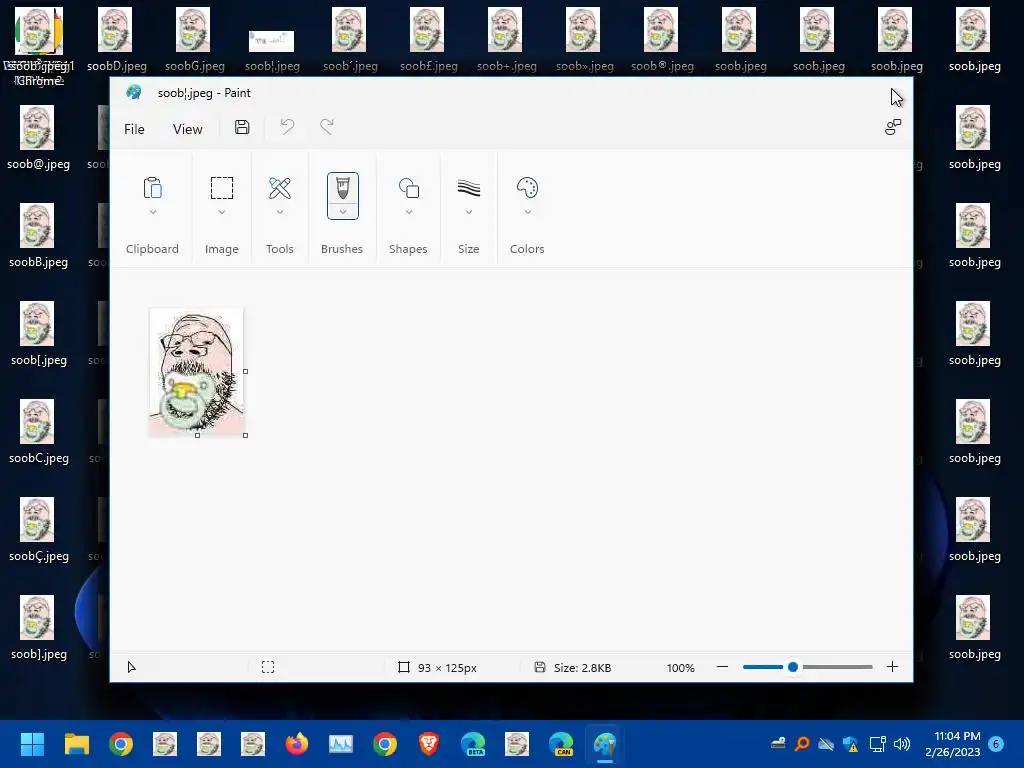Undo the last action in Paint
The height and width of the screenshot is (768, 1024).
click(287, 127)
